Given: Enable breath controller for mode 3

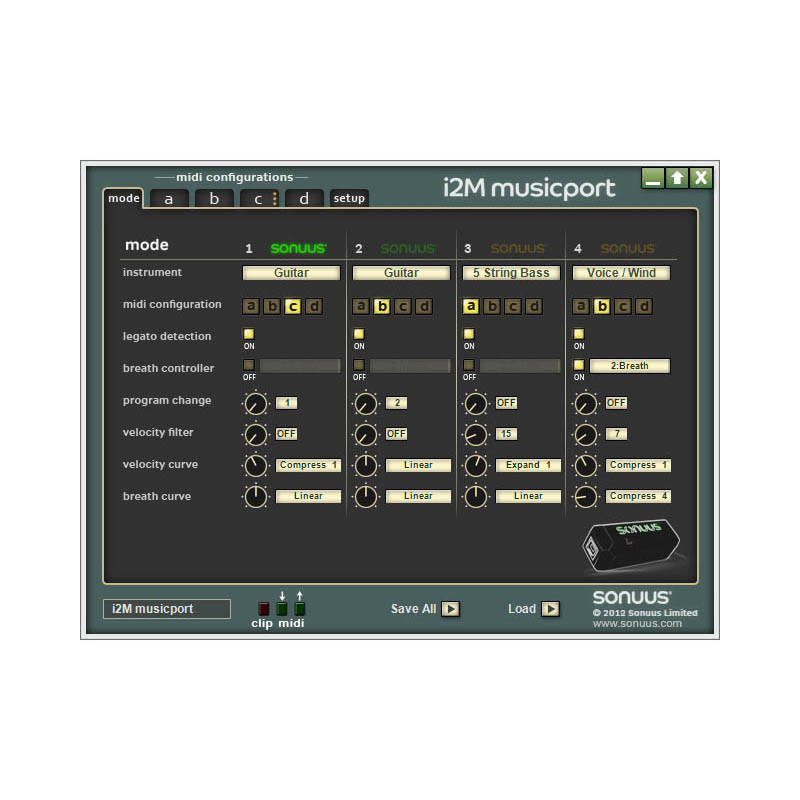Looking at the screenshot, I should point(469,365).
